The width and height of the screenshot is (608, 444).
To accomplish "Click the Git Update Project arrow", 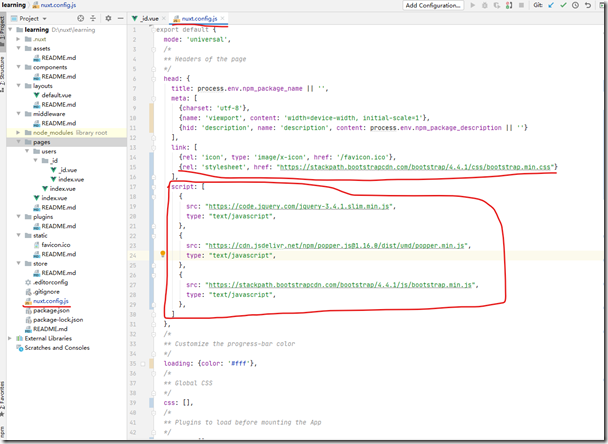I will coord(551,5).
